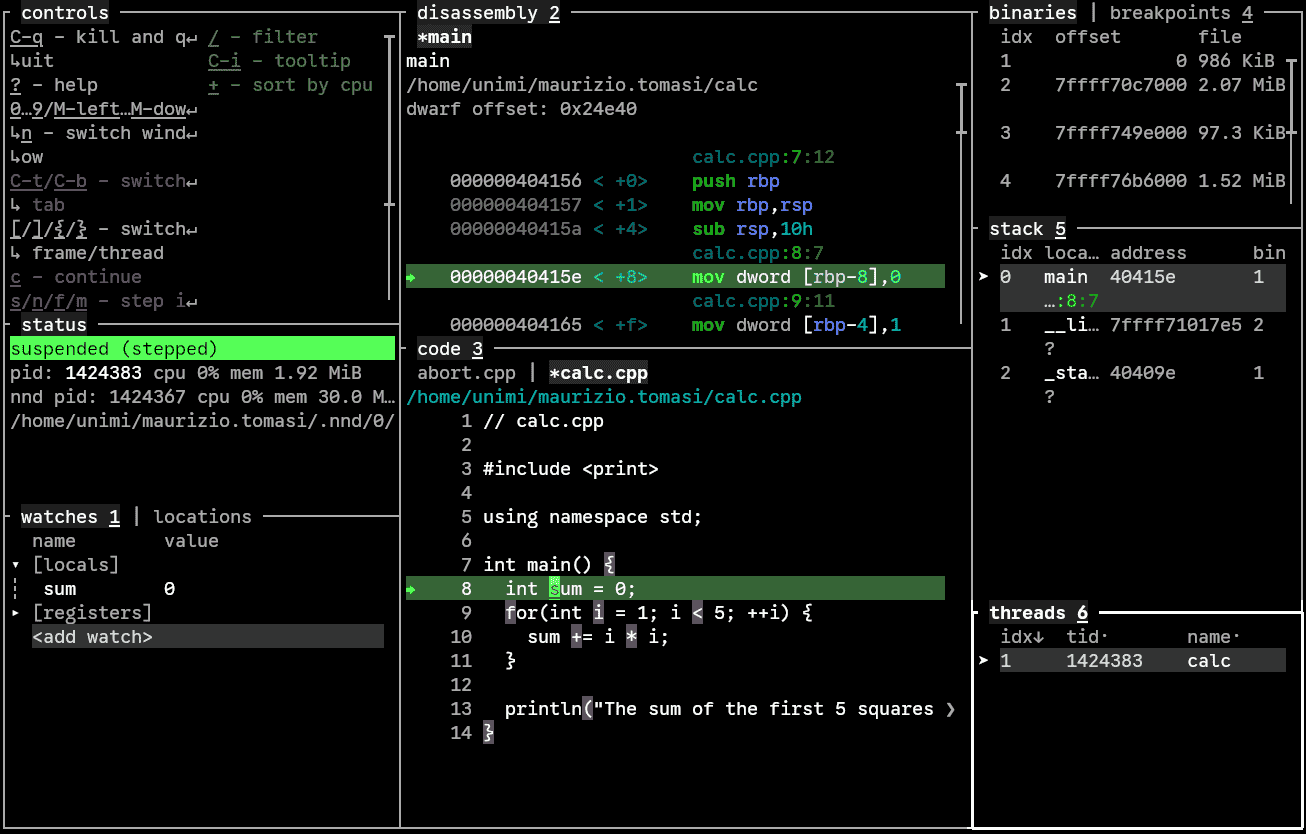Click the truncation chevron on line 13

point(950,709)
